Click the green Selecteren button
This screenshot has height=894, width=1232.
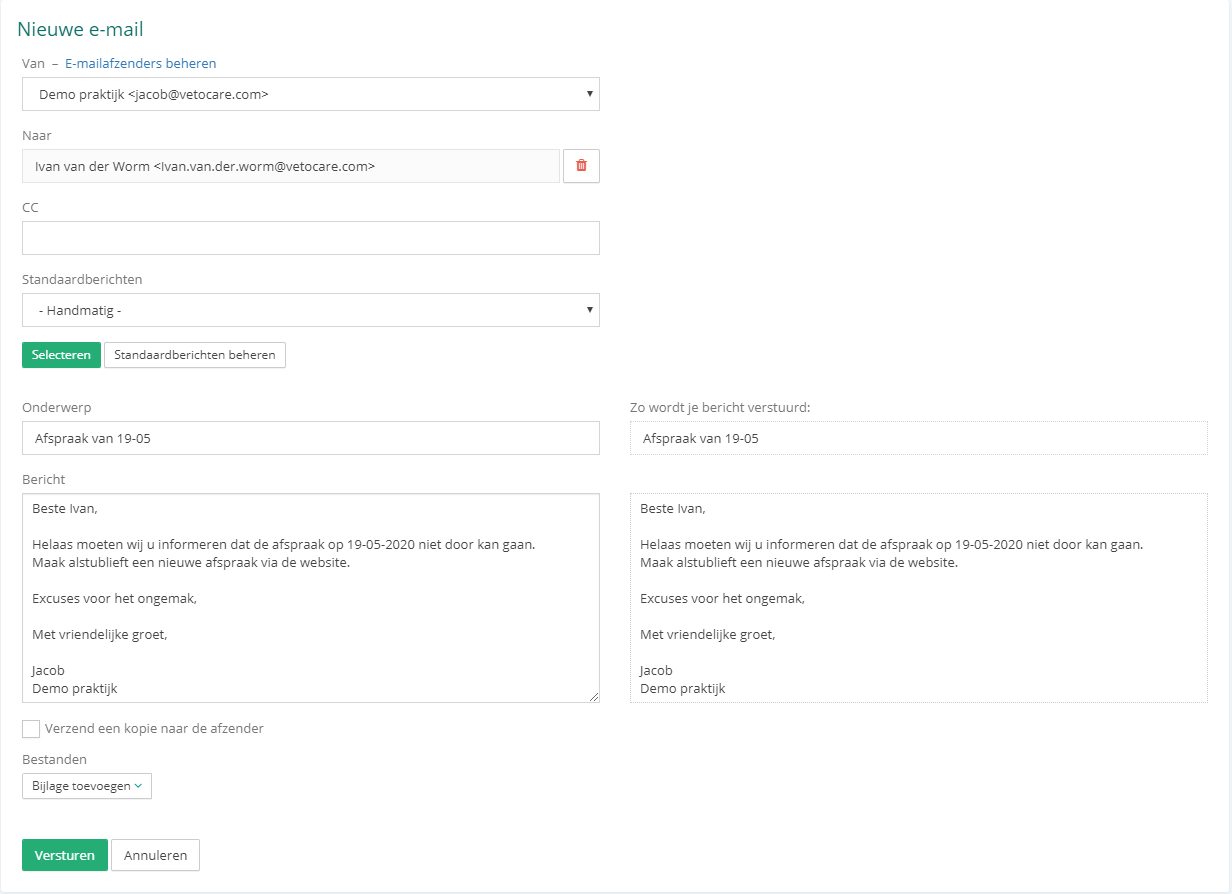(61, 355)
